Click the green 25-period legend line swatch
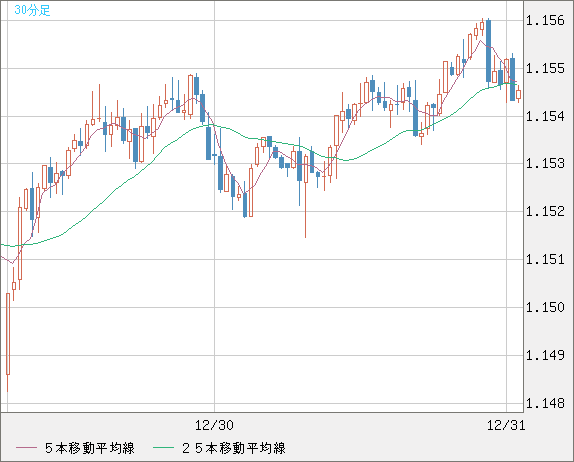The height and width of the screenshot is (462, 574). click(163, 448)
